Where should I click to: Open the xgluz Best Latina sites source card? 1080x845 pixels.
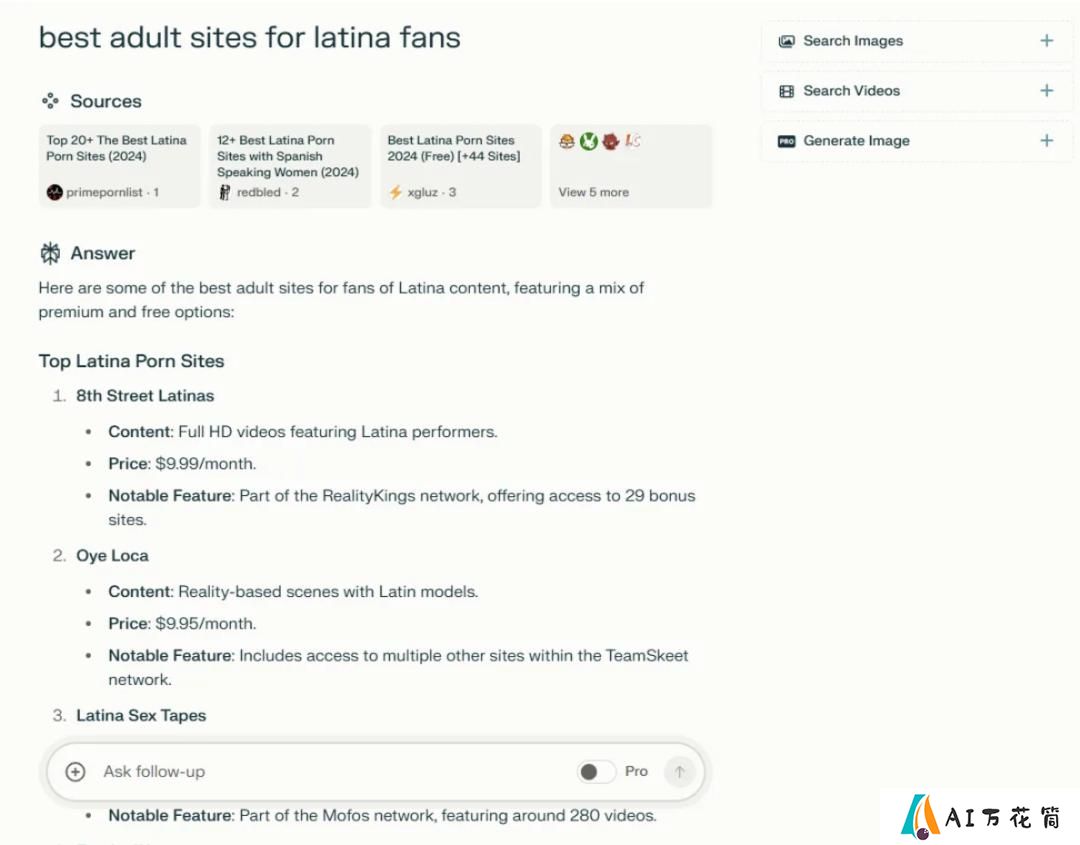coord(460,166)
